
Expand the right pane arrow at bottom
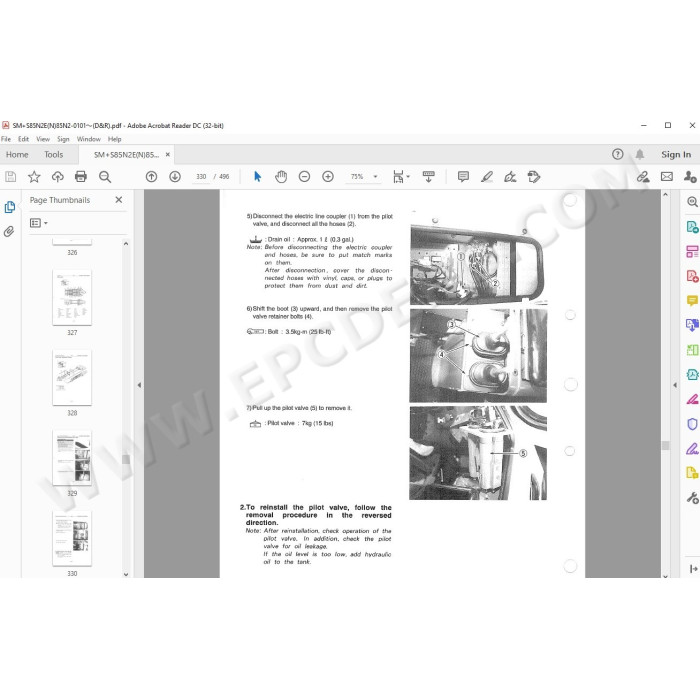pos(693,568)
